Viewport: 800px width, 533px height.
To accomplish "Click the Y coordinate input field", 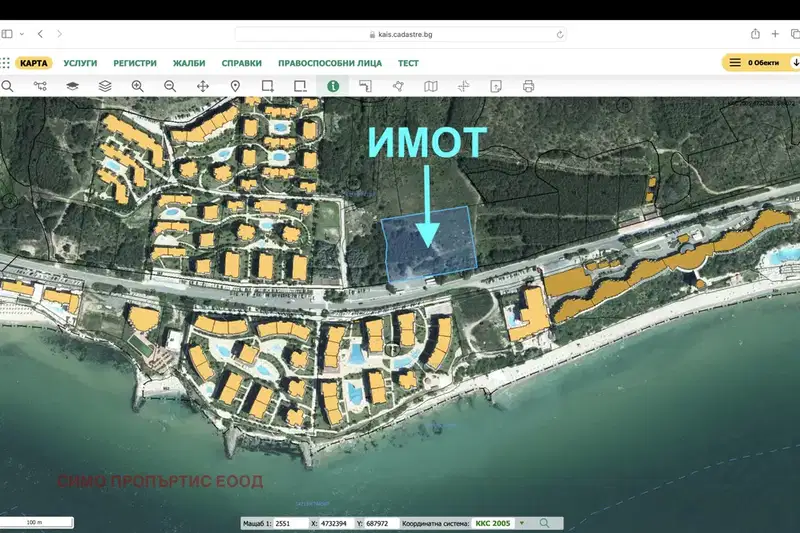I will [382, 523].
